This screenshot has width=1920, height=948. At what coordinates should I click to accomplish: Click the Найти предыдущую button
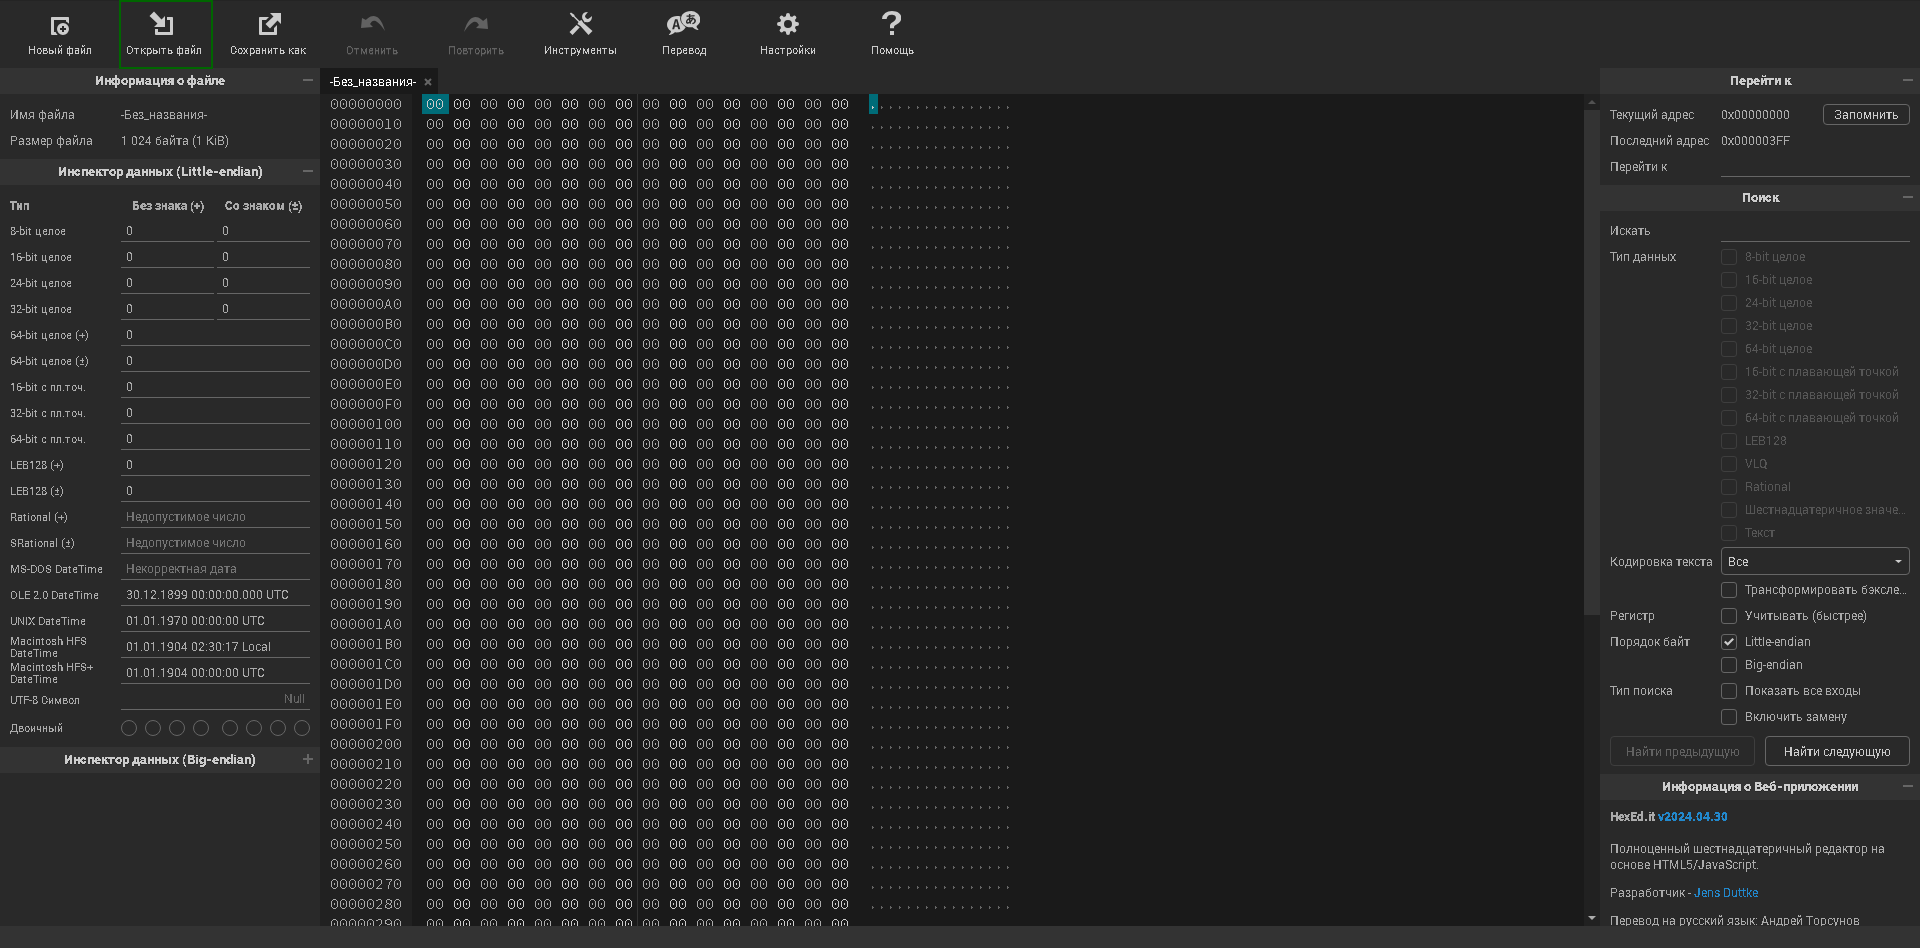[x=1683, y=751]
